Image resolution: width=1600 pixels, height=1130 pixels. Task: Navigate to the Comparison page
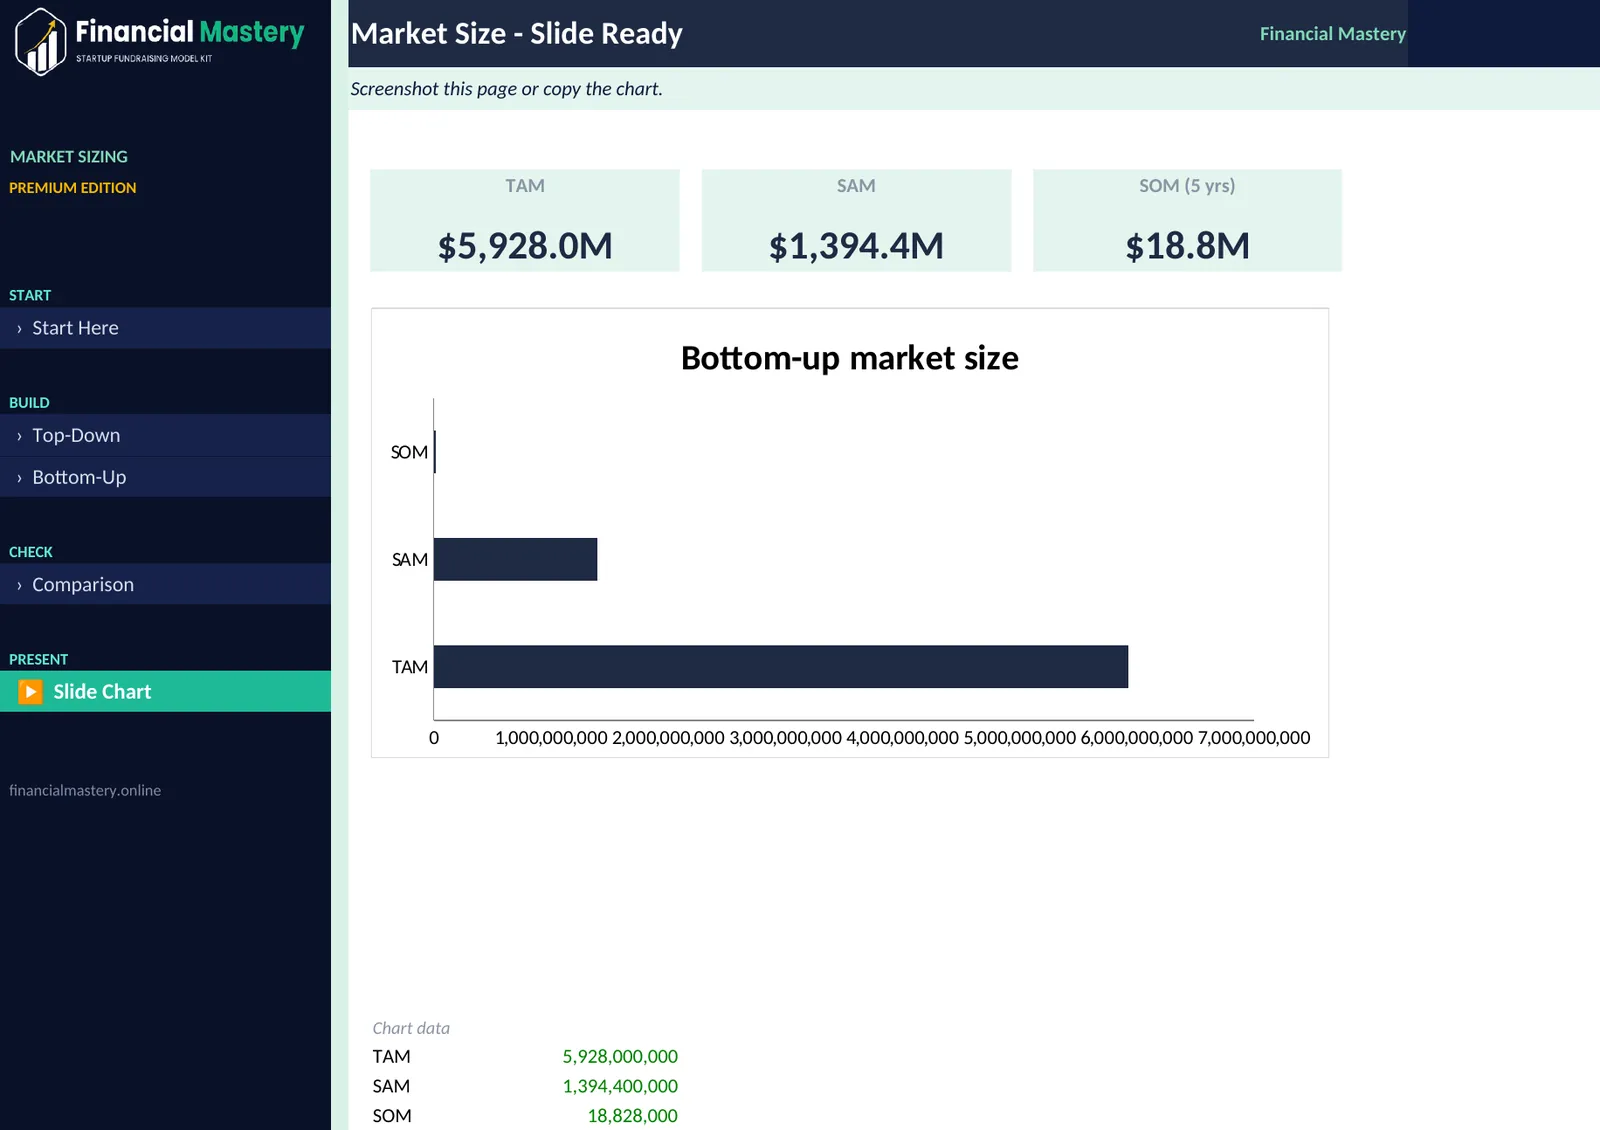(165, 585)
